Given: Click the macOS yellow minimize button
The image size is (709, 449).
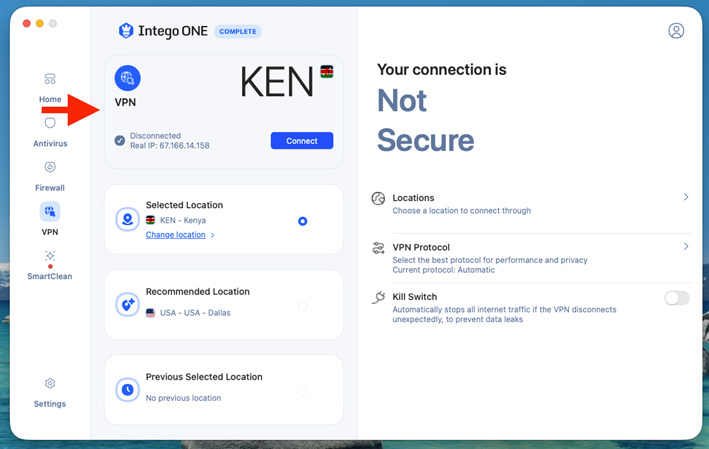Looking at the screenshot, I should 40,24.
